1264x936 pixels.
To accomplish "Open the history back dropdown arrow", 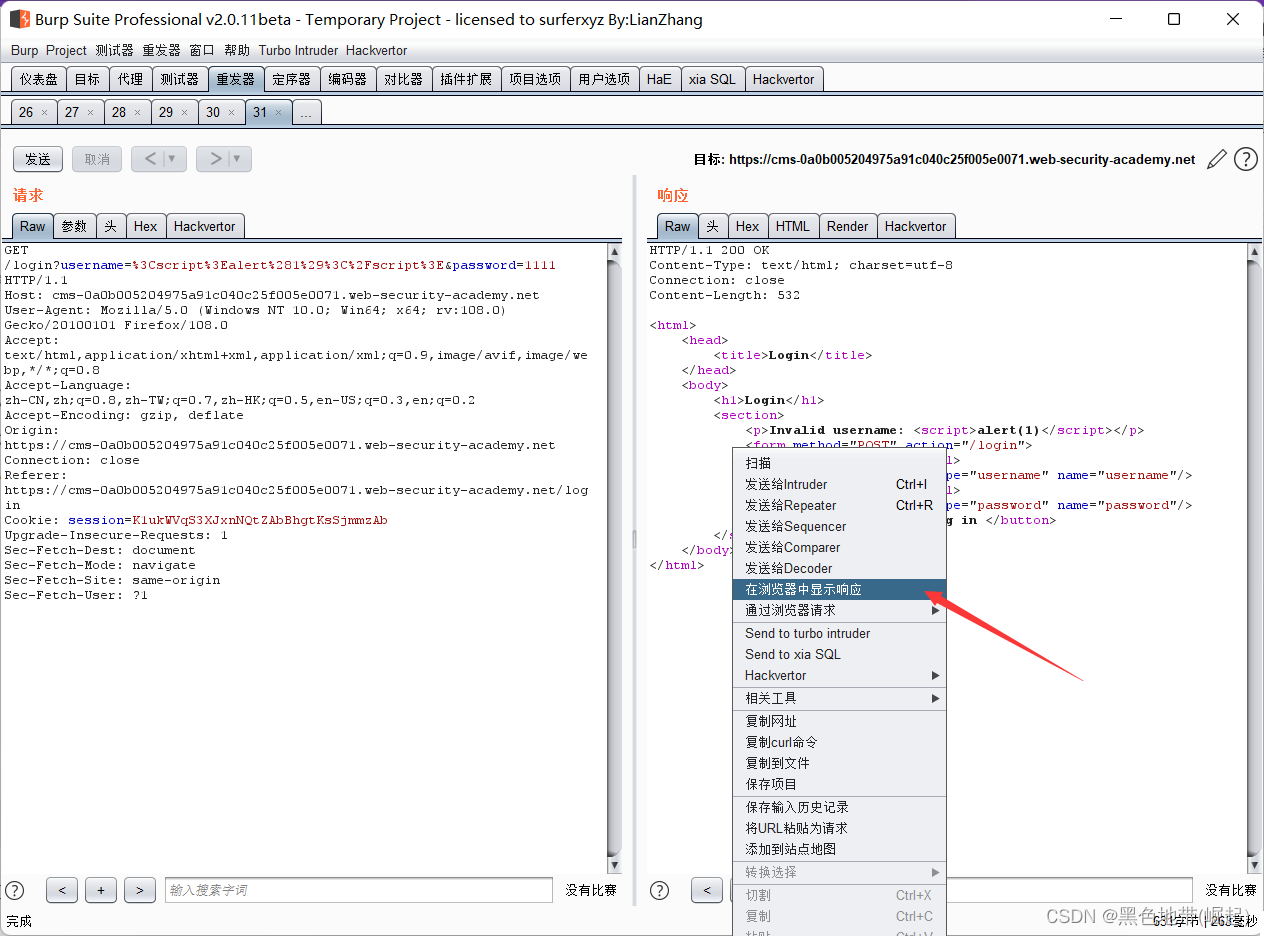I will (x=171, y=159).
